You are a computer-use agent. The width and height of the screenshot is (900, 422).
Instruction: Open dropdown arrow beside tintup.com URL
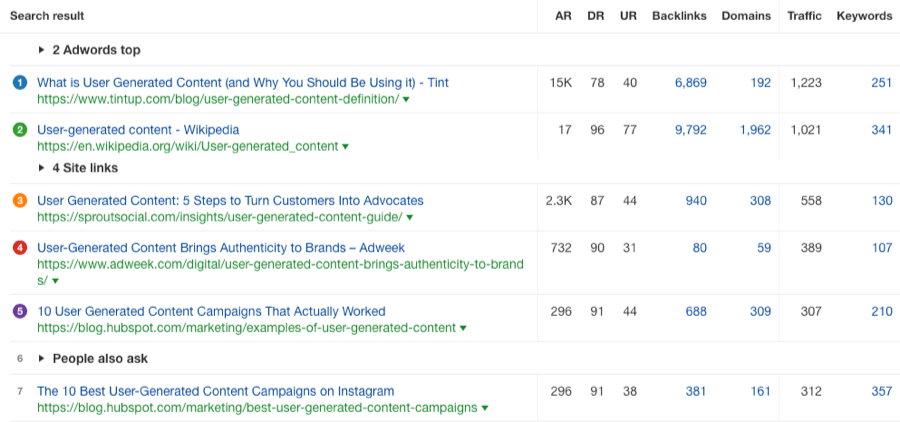(x=406, y=100)
